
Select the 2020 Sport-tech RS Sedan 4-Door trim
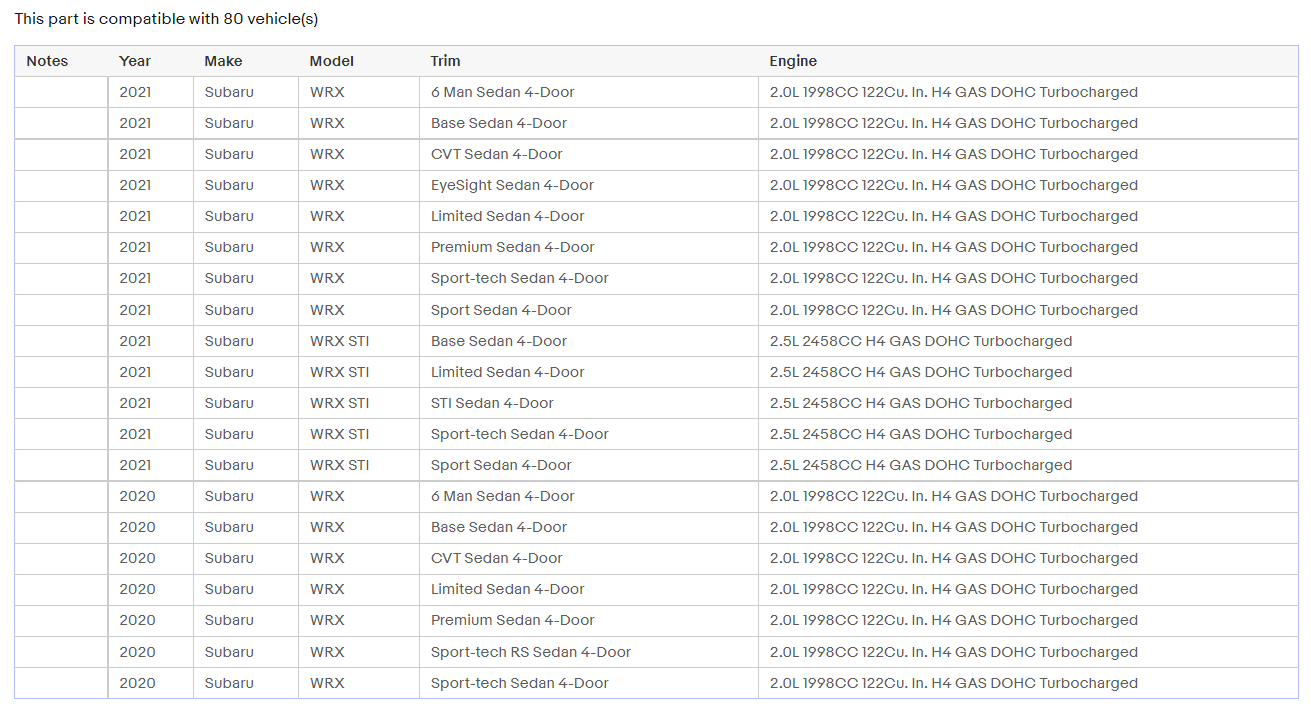coord(589,652)
